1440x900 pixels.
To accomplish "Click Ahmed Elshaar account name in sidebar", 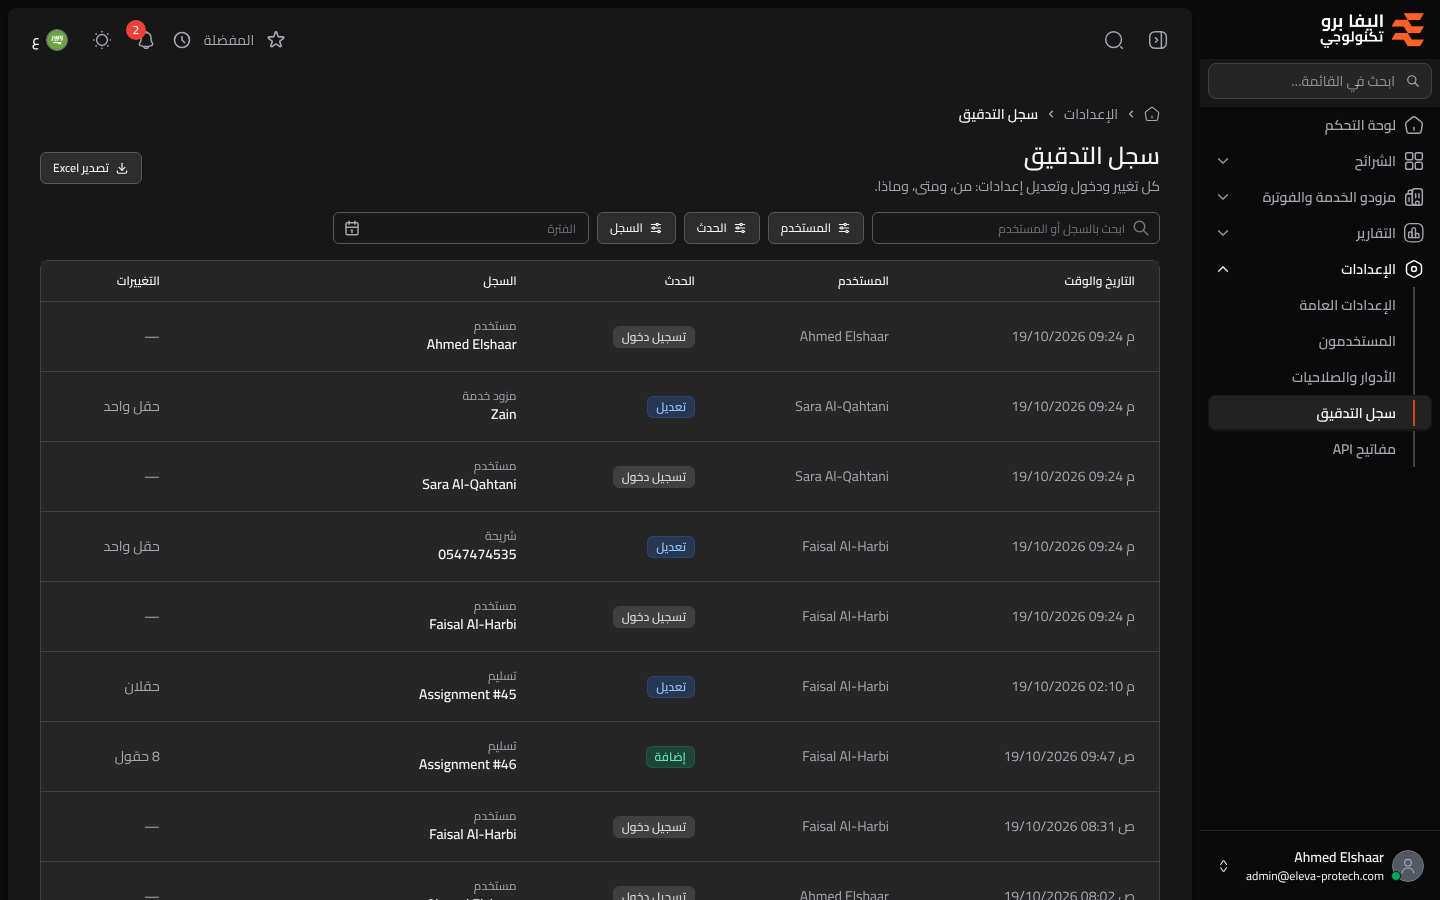I will pos(1338,857).
